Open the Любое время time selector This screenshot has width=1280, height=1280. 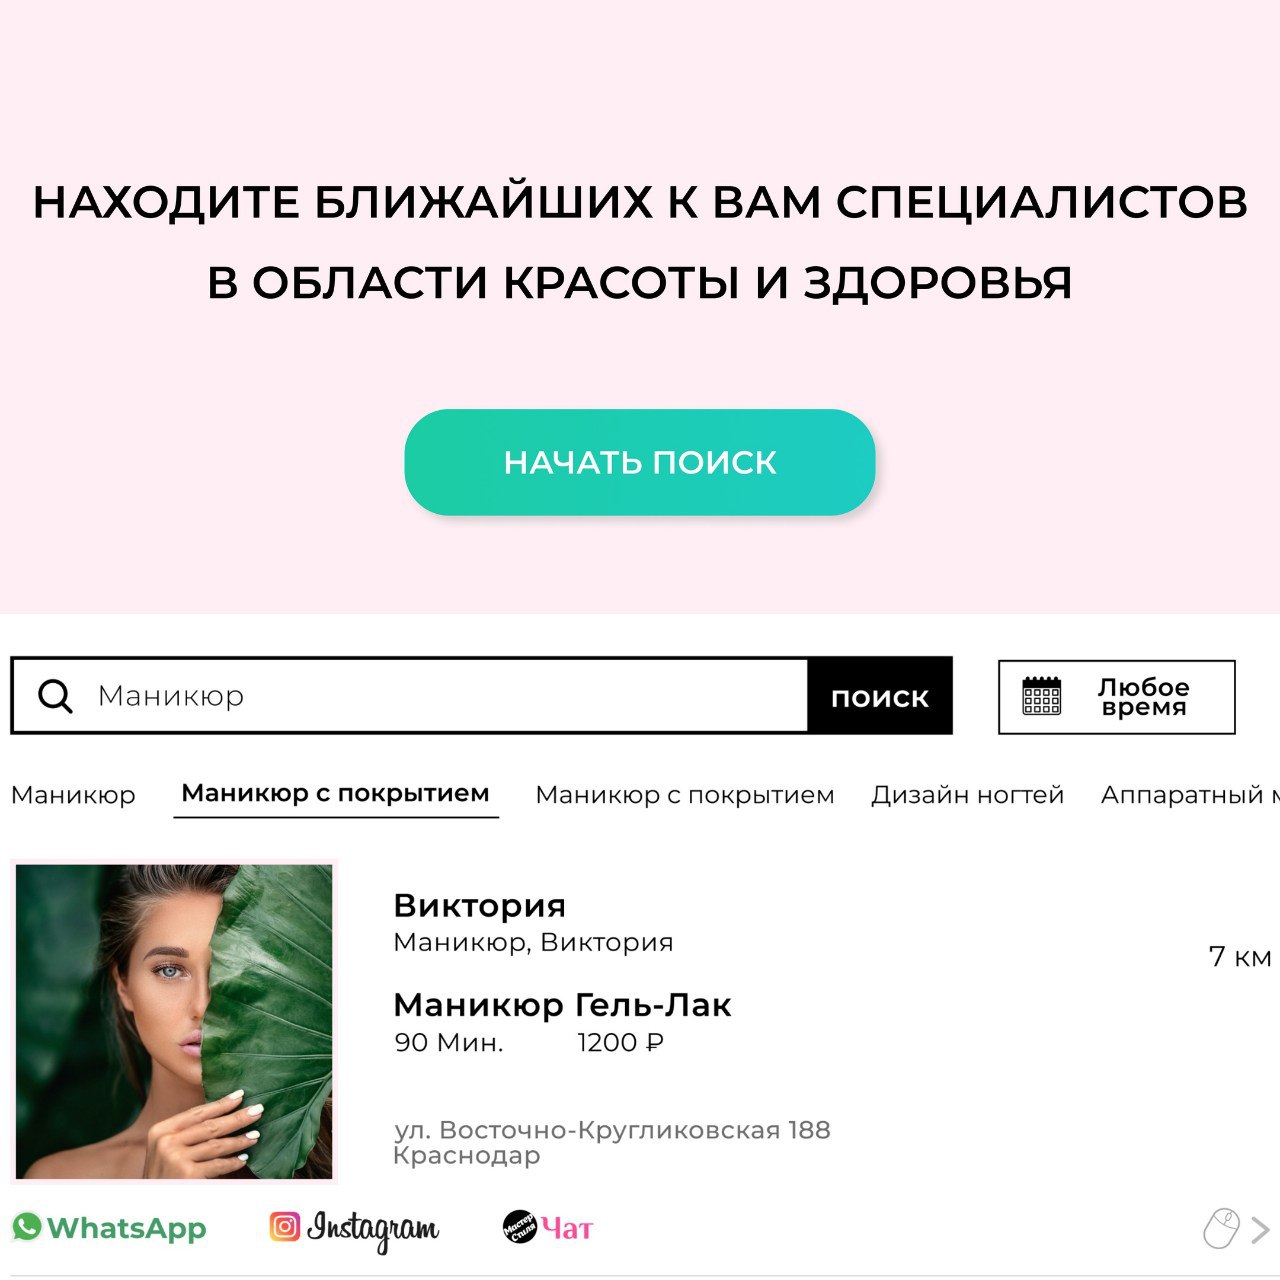tap(1117, 697)
